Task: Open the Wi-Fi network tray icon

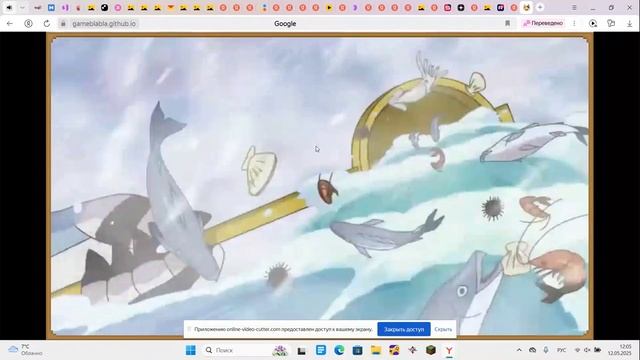Action: pos(578,350)
